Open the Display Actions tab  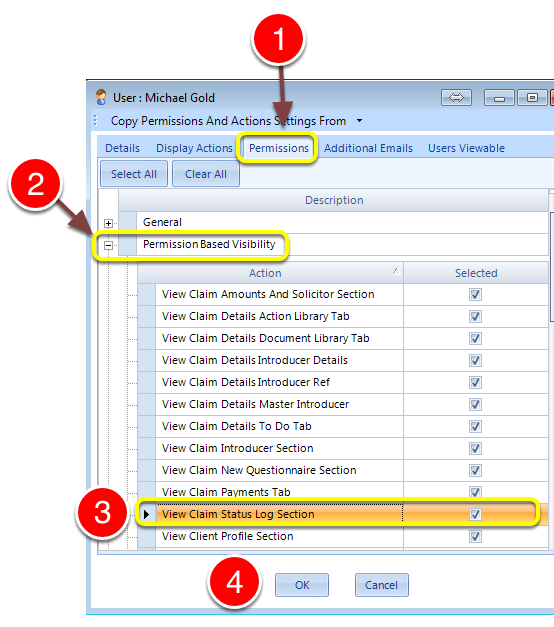[194, 148]
